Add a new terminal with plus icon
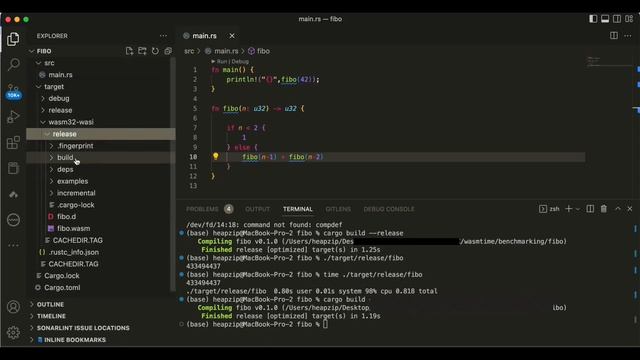The height and width of the screenshot is (360, 640). [x=568, y=209]
